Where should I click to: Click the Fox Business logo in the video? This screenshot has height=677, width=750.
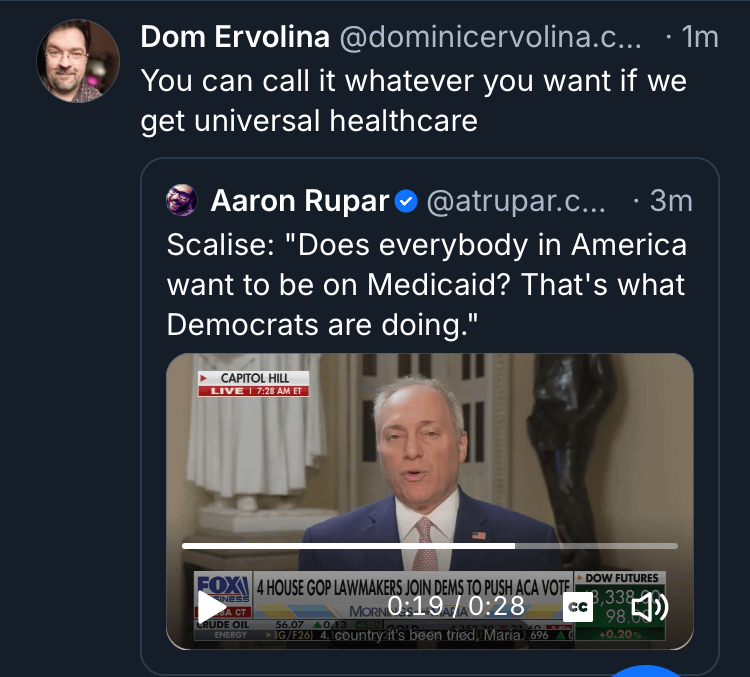[x=222, y=587]
